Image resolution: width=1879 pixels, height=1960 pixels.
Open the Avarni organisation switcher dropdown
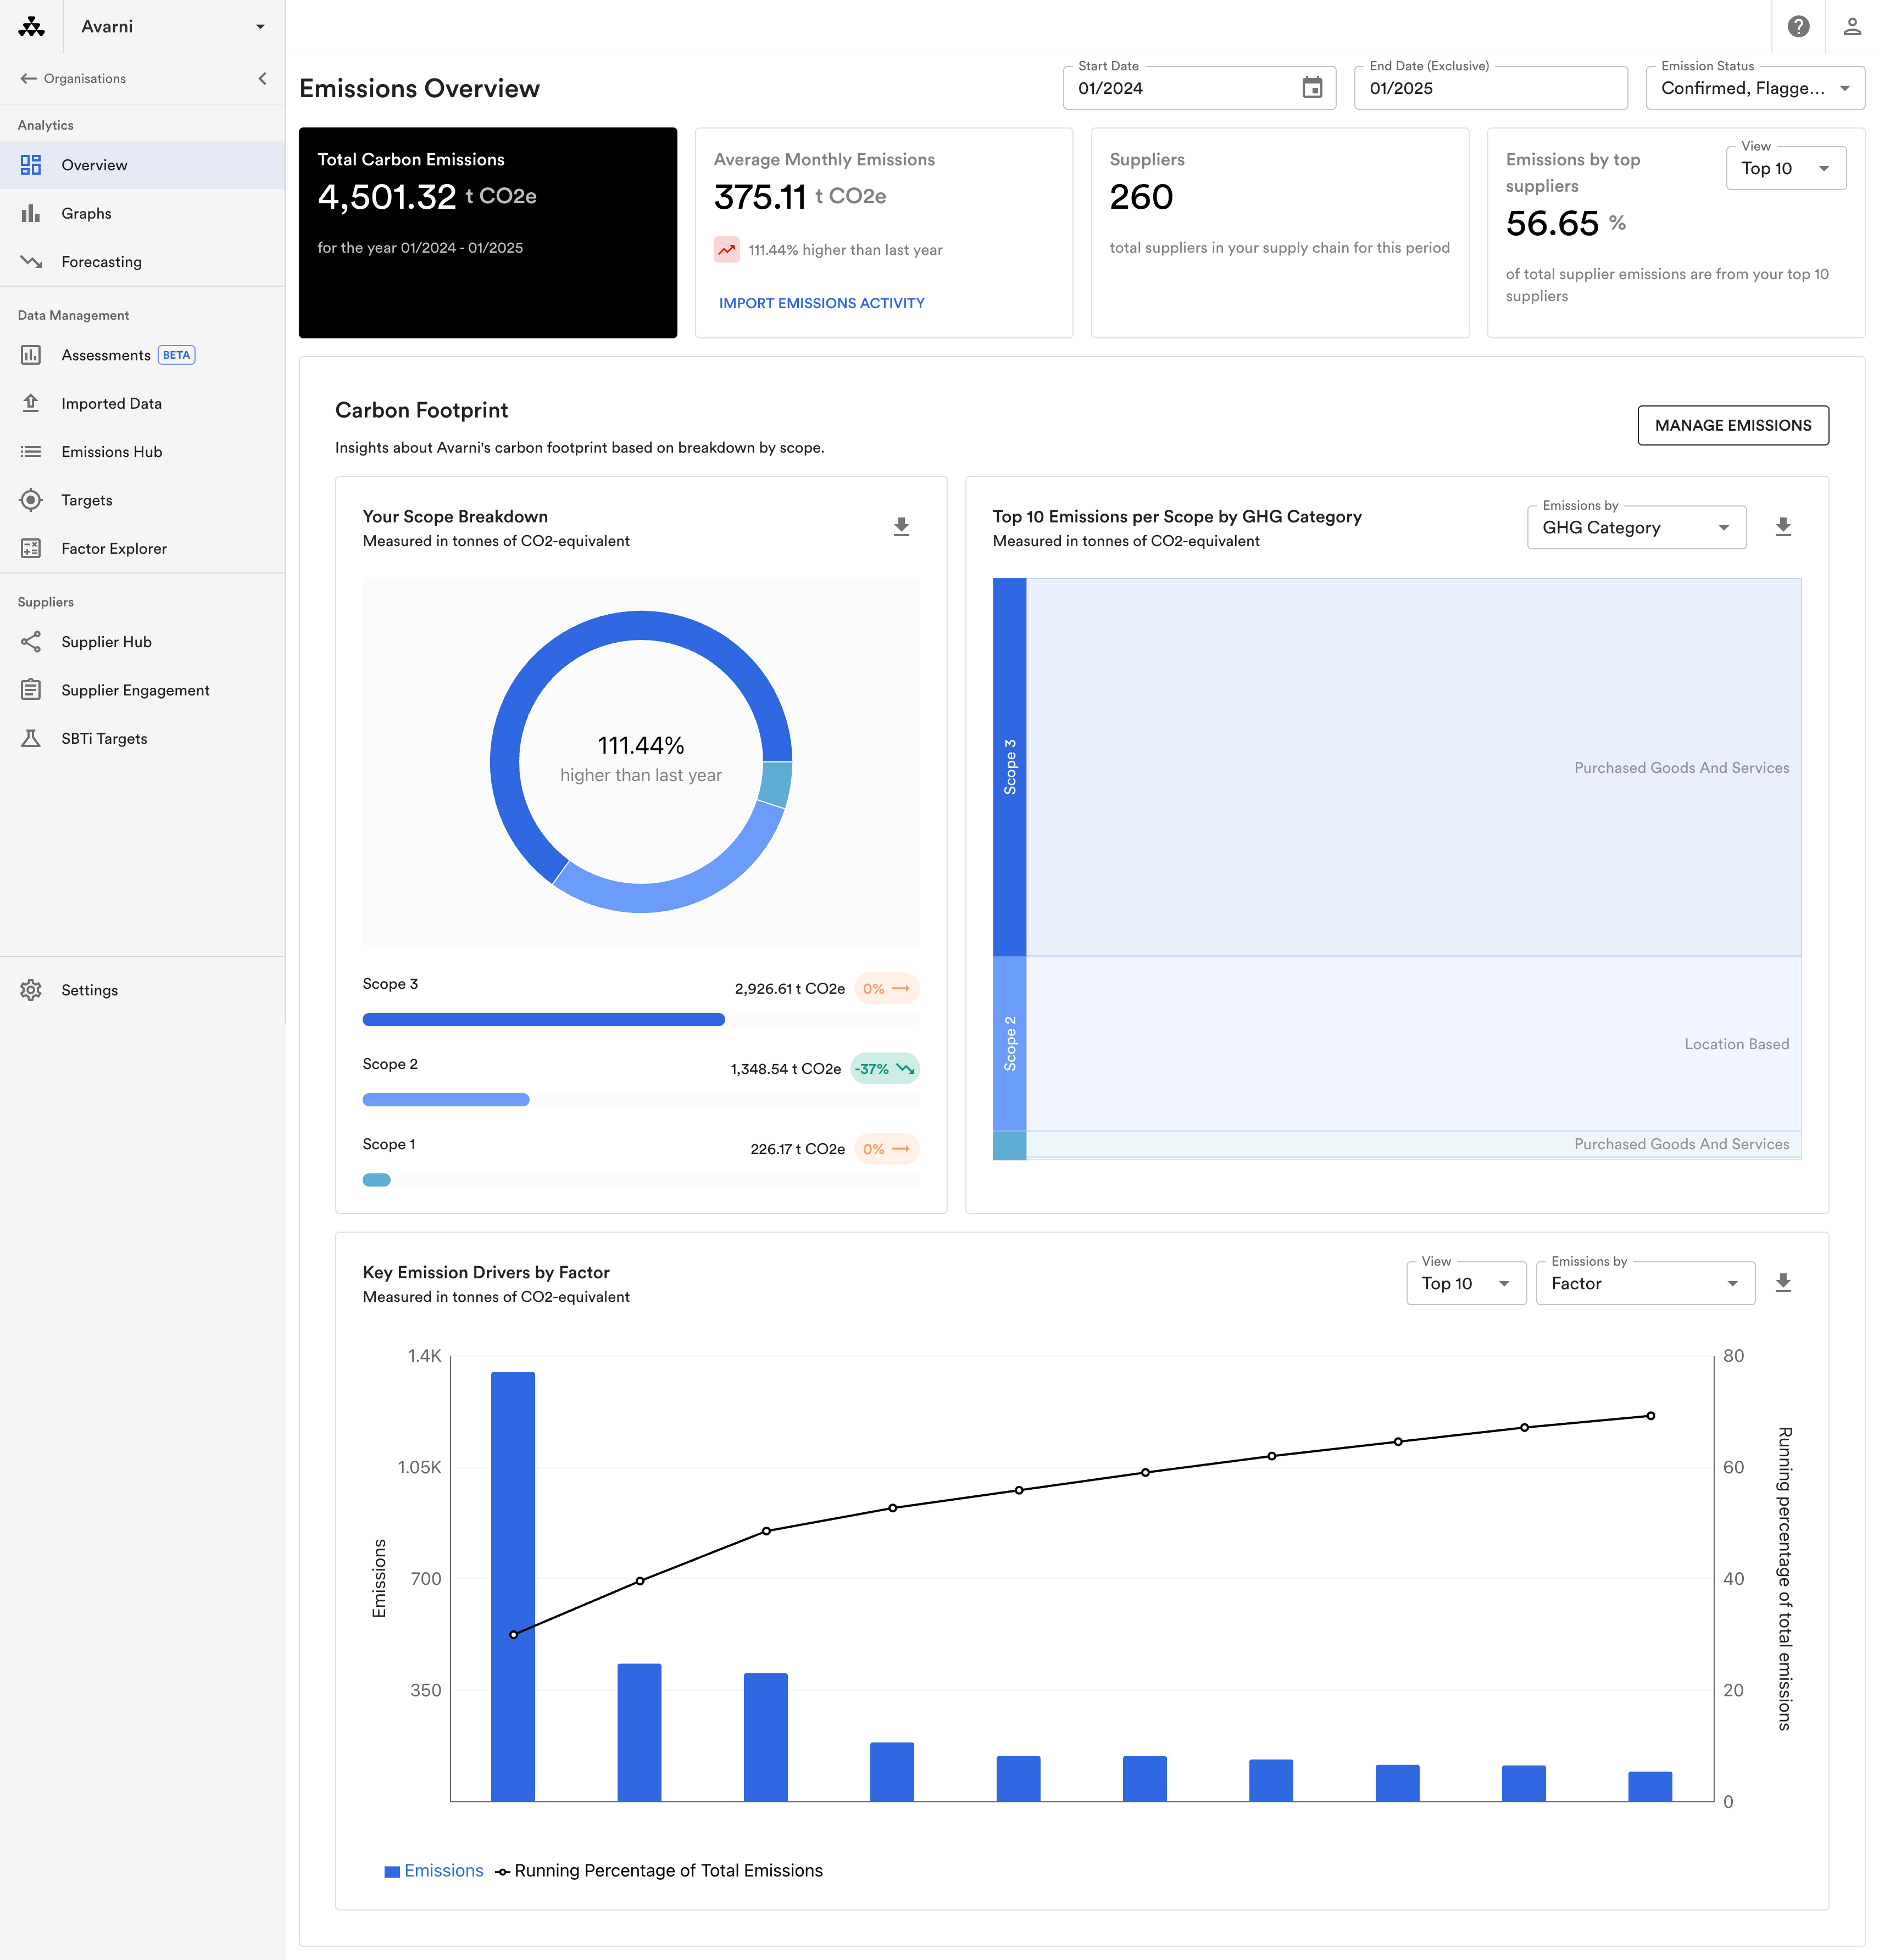(x=174, y=27)
